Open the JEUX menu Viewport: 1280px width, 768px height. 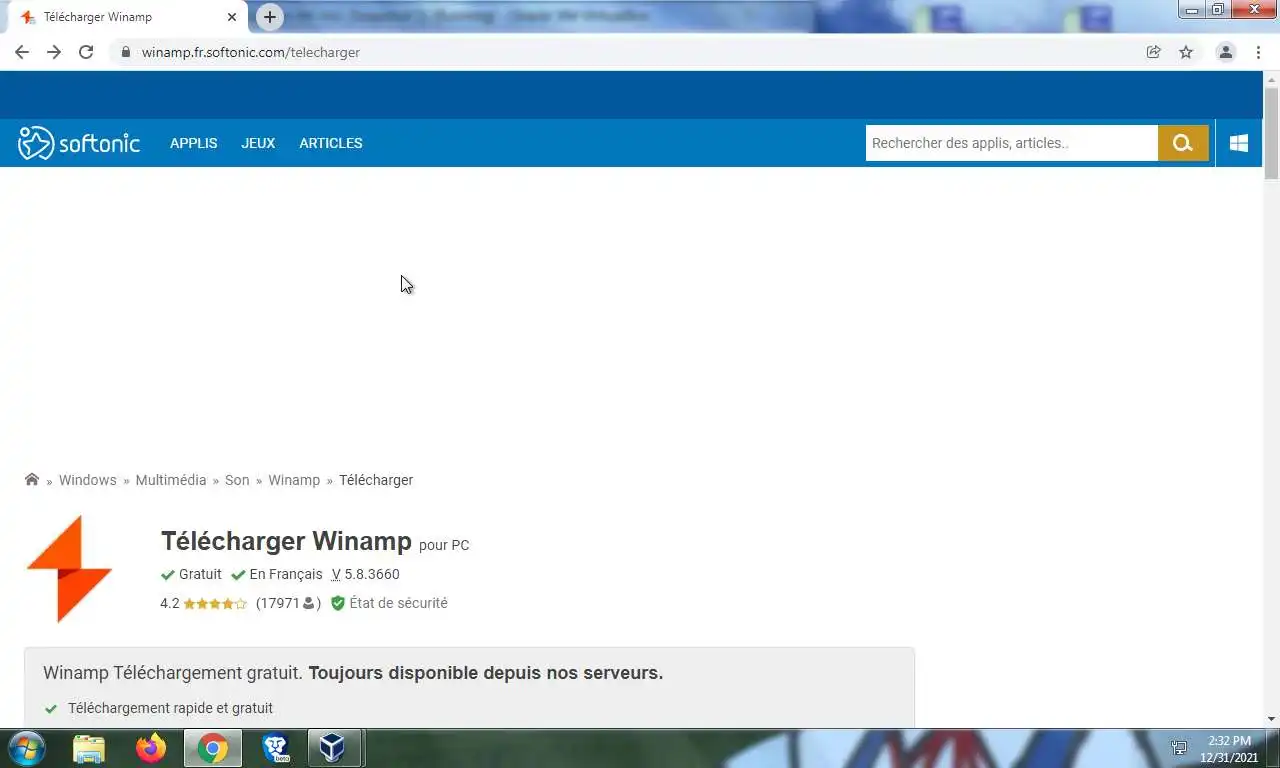(258, 143)
